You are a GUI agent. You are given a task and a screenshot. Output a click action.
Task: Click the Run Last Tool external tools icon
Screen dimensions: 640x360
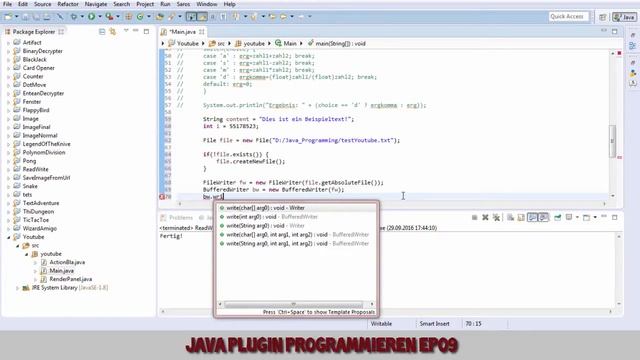pyautogui.click(x=109, y=17)
